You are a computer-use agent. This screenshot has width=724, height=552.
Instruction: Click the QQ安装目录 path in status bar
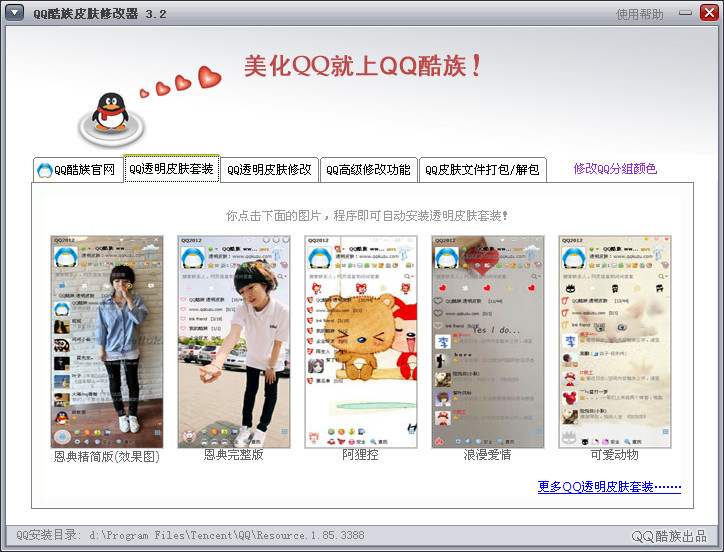(190, 535)
